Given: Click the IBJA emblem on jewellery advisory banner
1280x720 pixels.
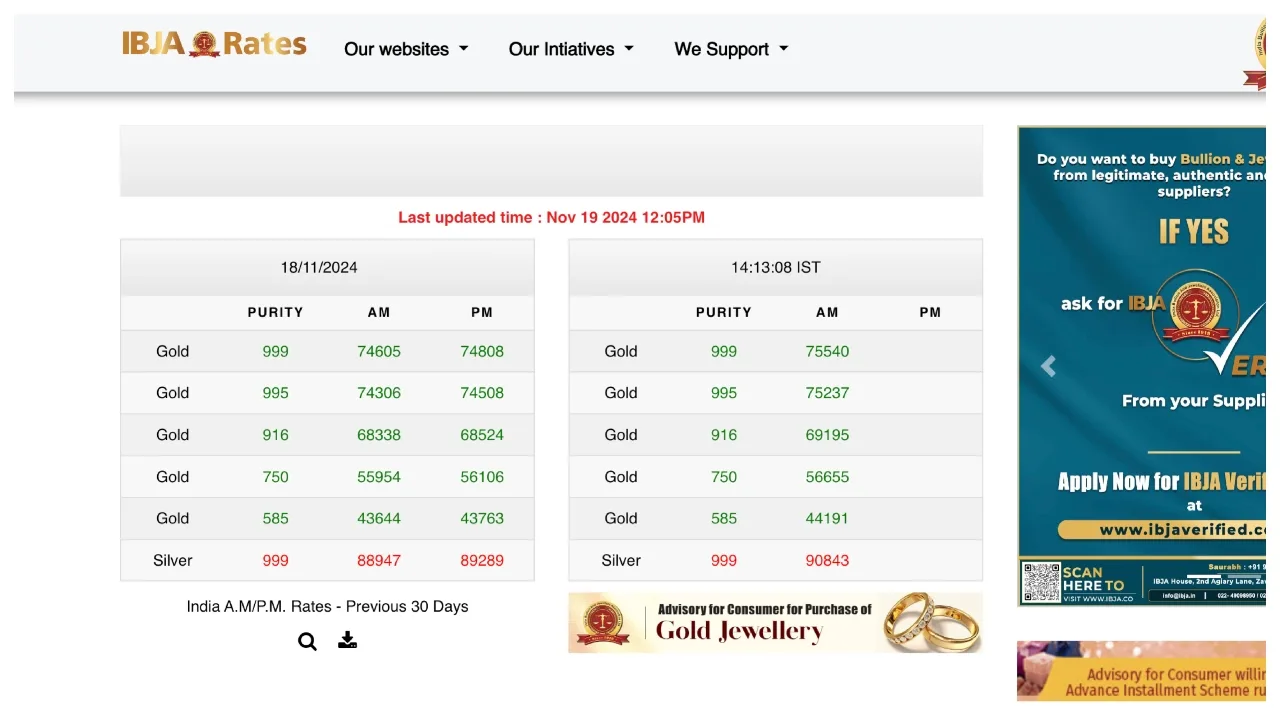Looking at the screenshot, I should [603, 622].
